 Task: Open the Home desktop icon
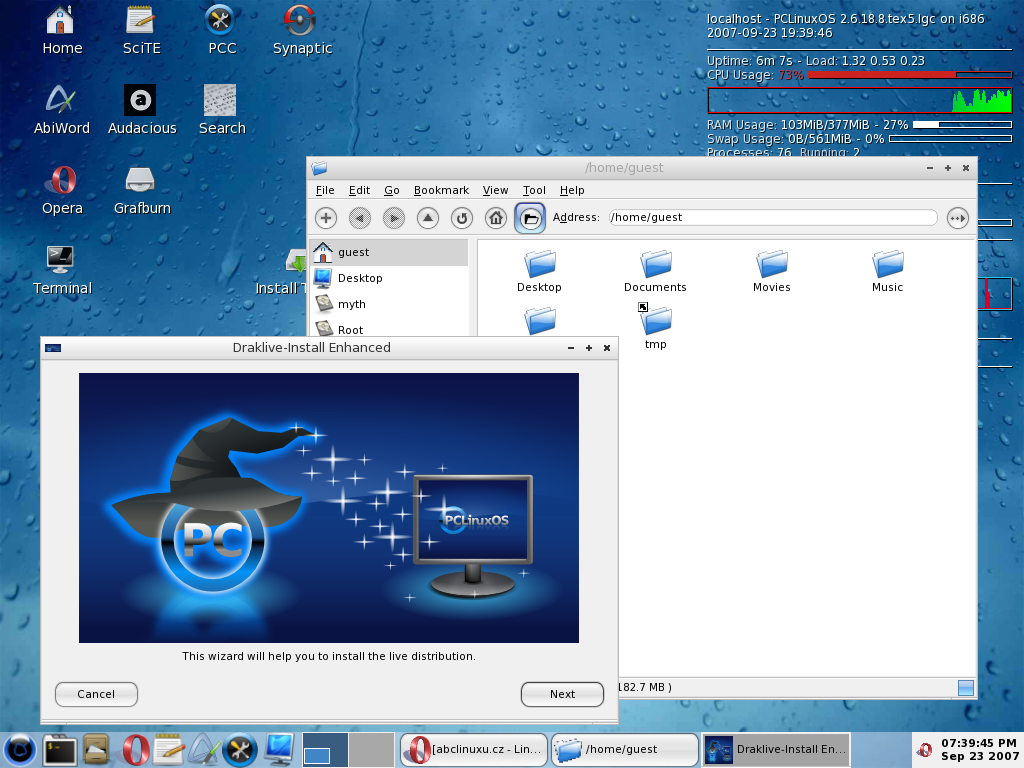coord(61,29)
